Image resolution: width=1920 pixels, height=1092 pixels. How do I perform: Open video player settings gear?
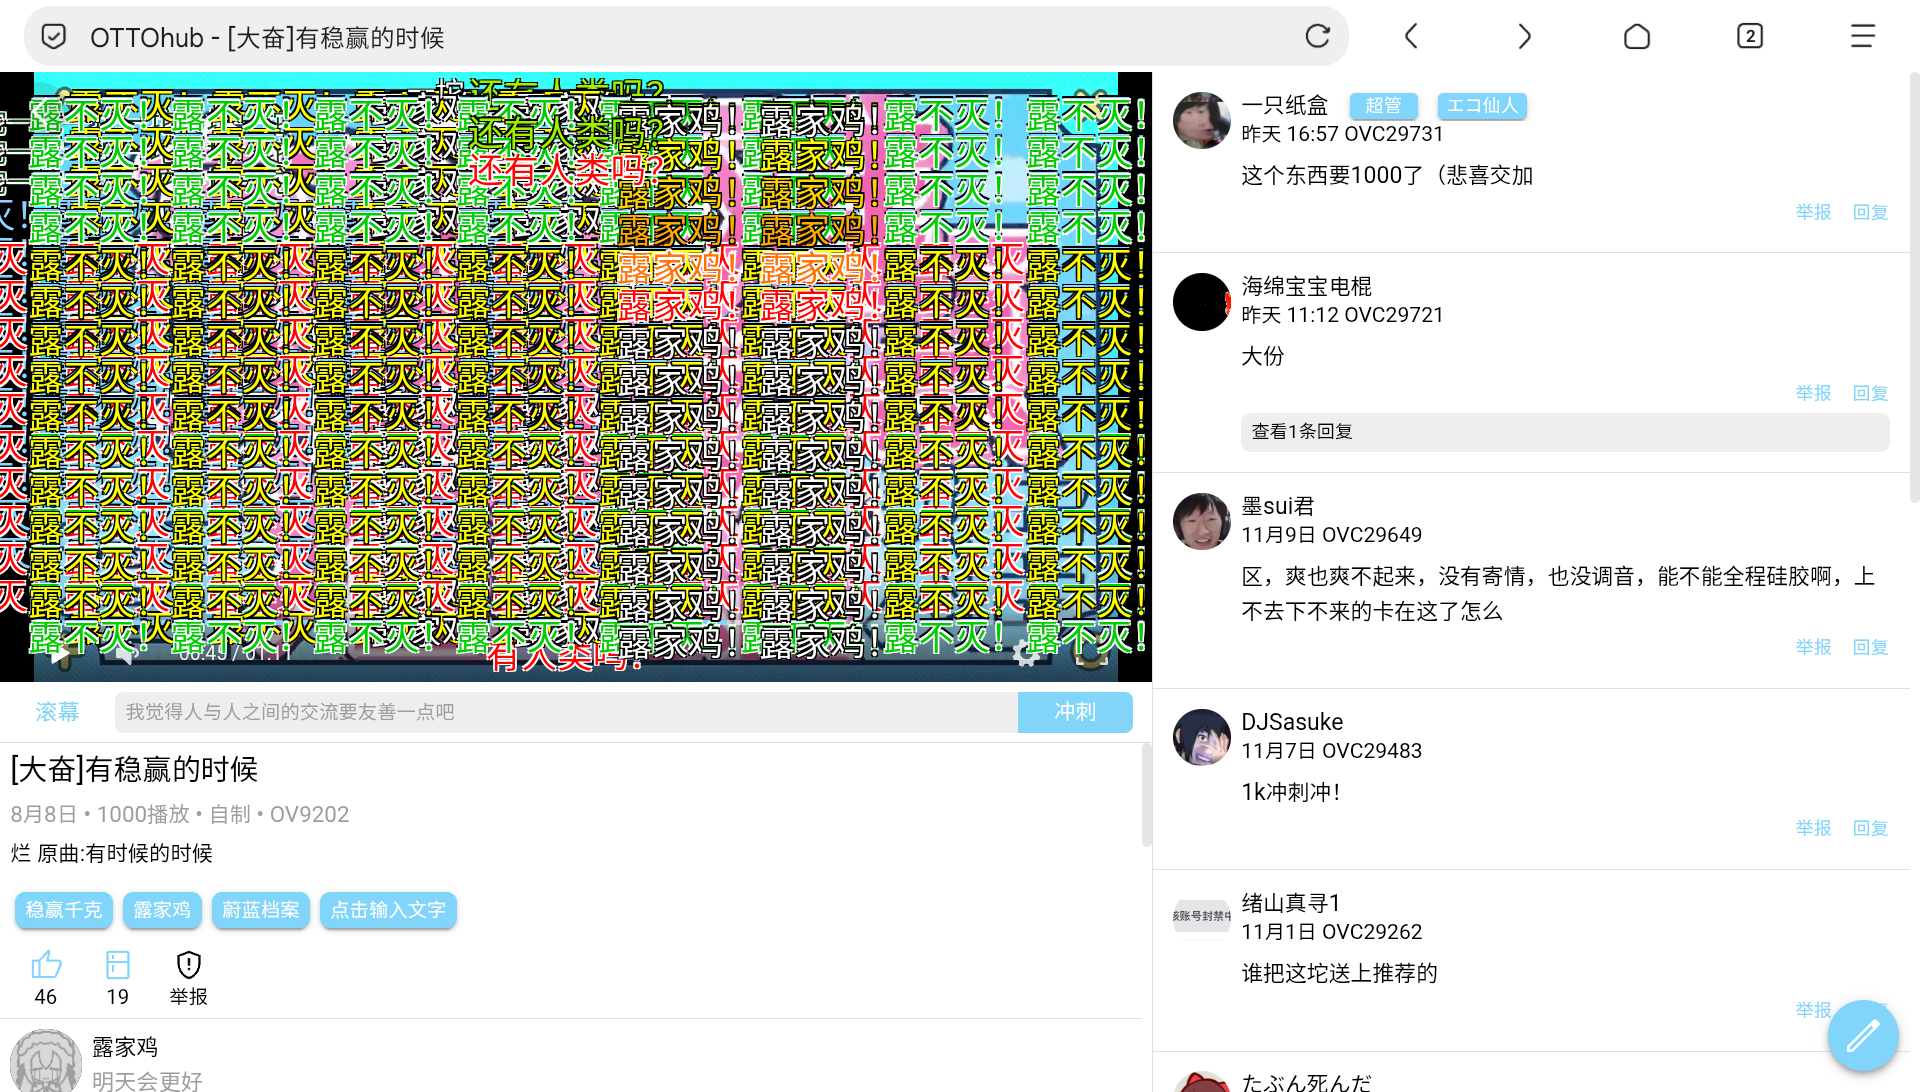(x=1026, y=653)
